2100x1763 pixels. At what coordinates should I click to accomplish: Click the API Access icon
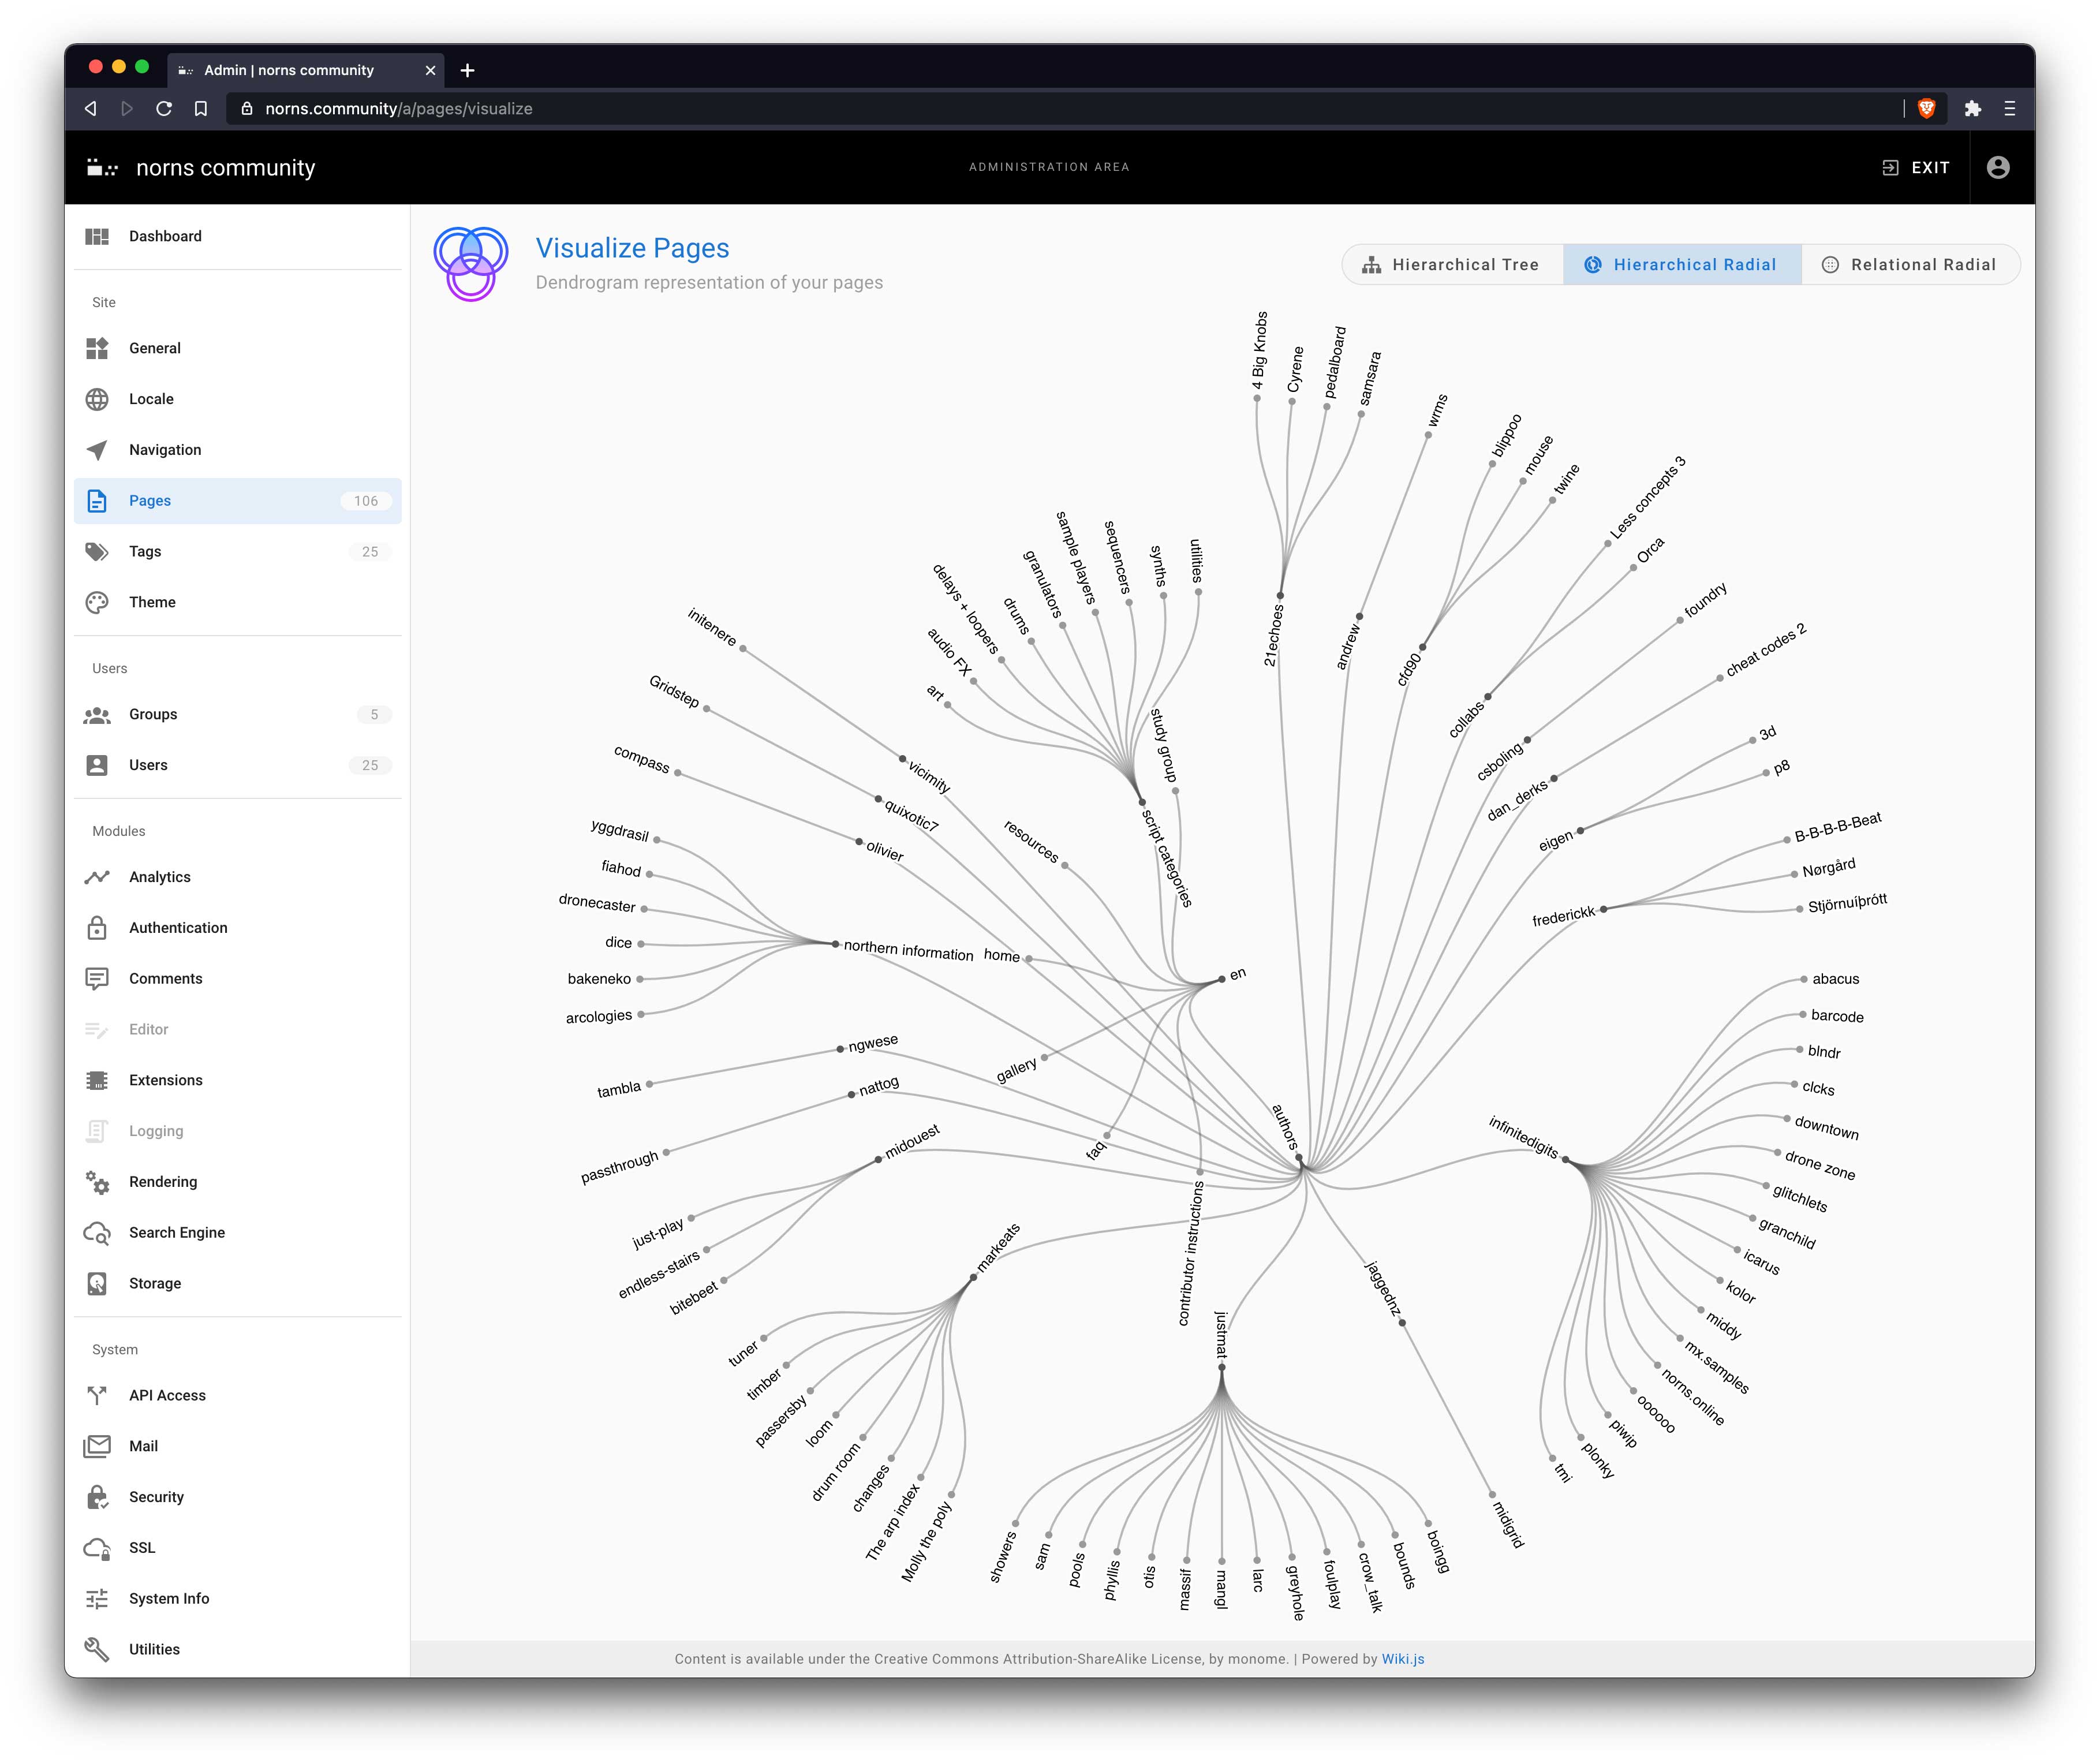coord(97,1396)
